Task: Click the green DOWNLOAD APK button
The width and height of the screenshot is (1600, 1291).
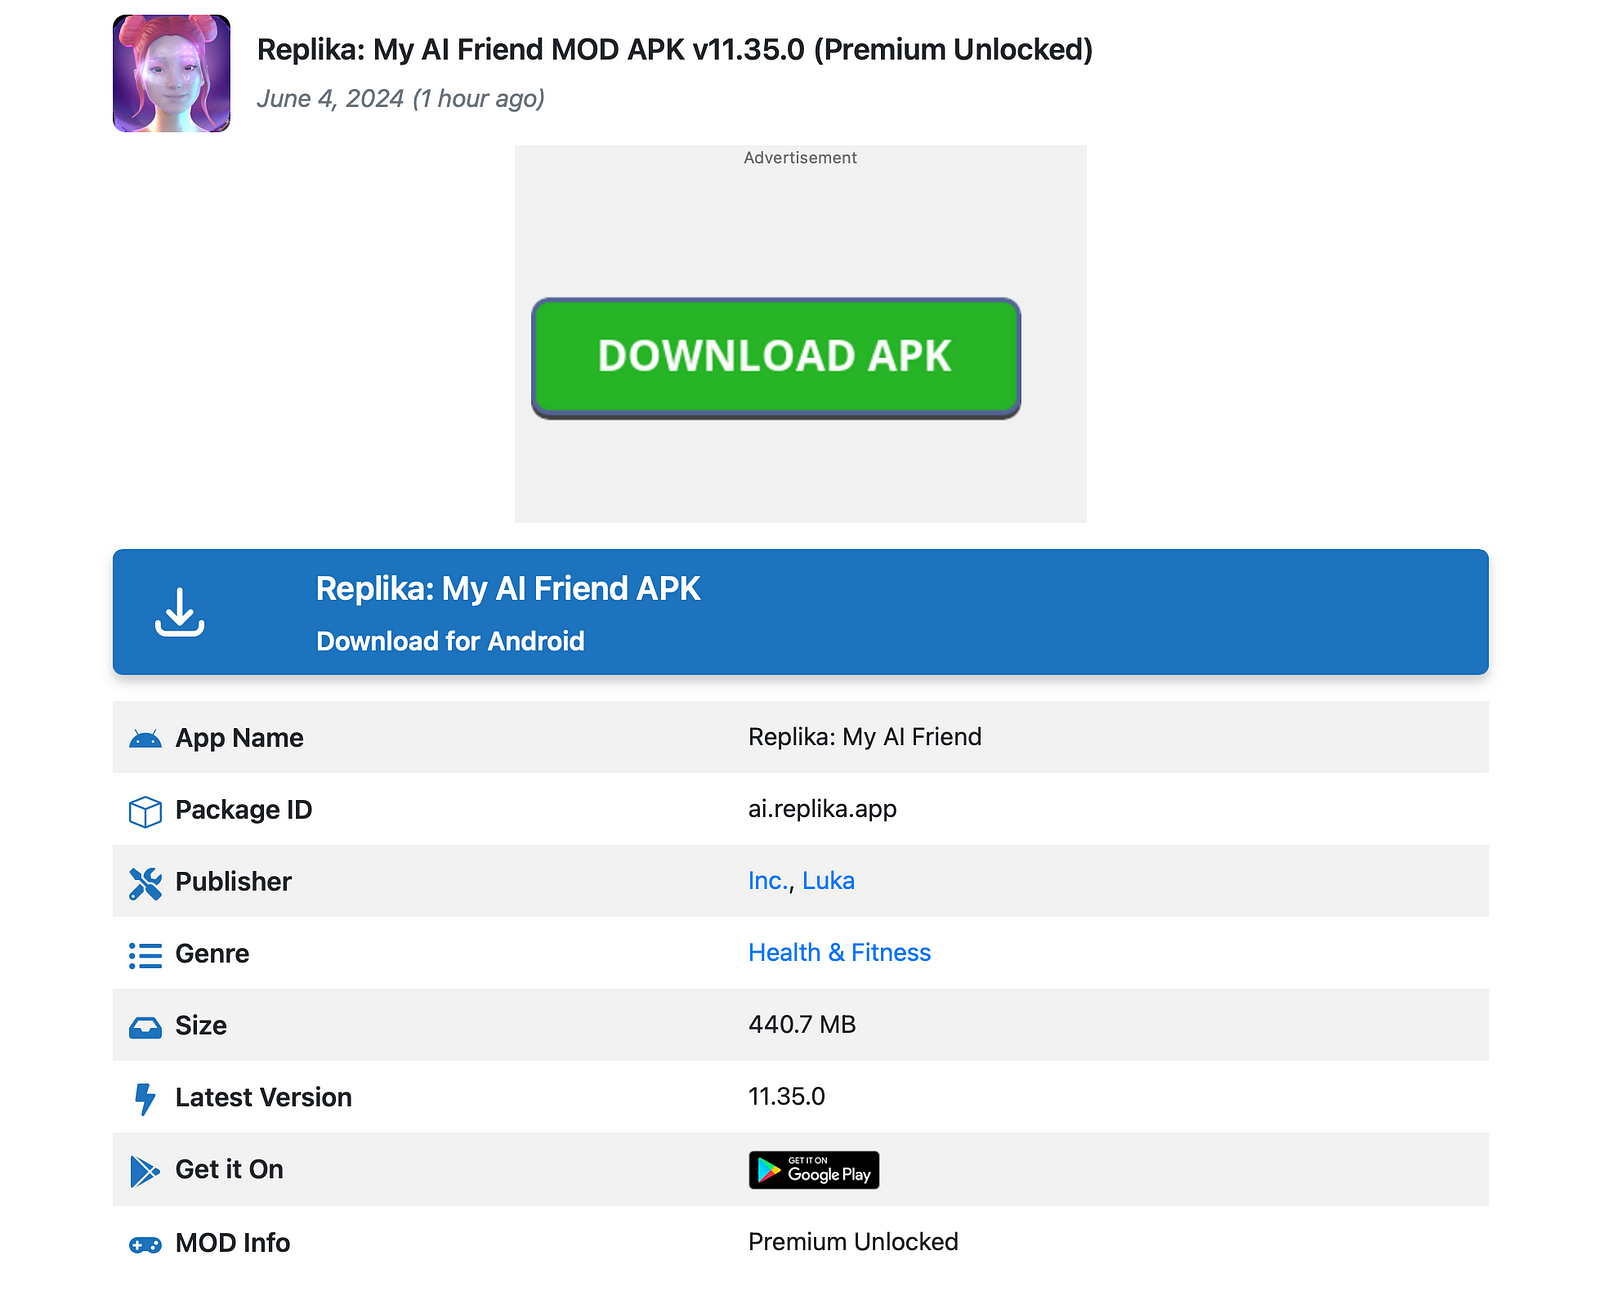Action: tap(776, 358)
